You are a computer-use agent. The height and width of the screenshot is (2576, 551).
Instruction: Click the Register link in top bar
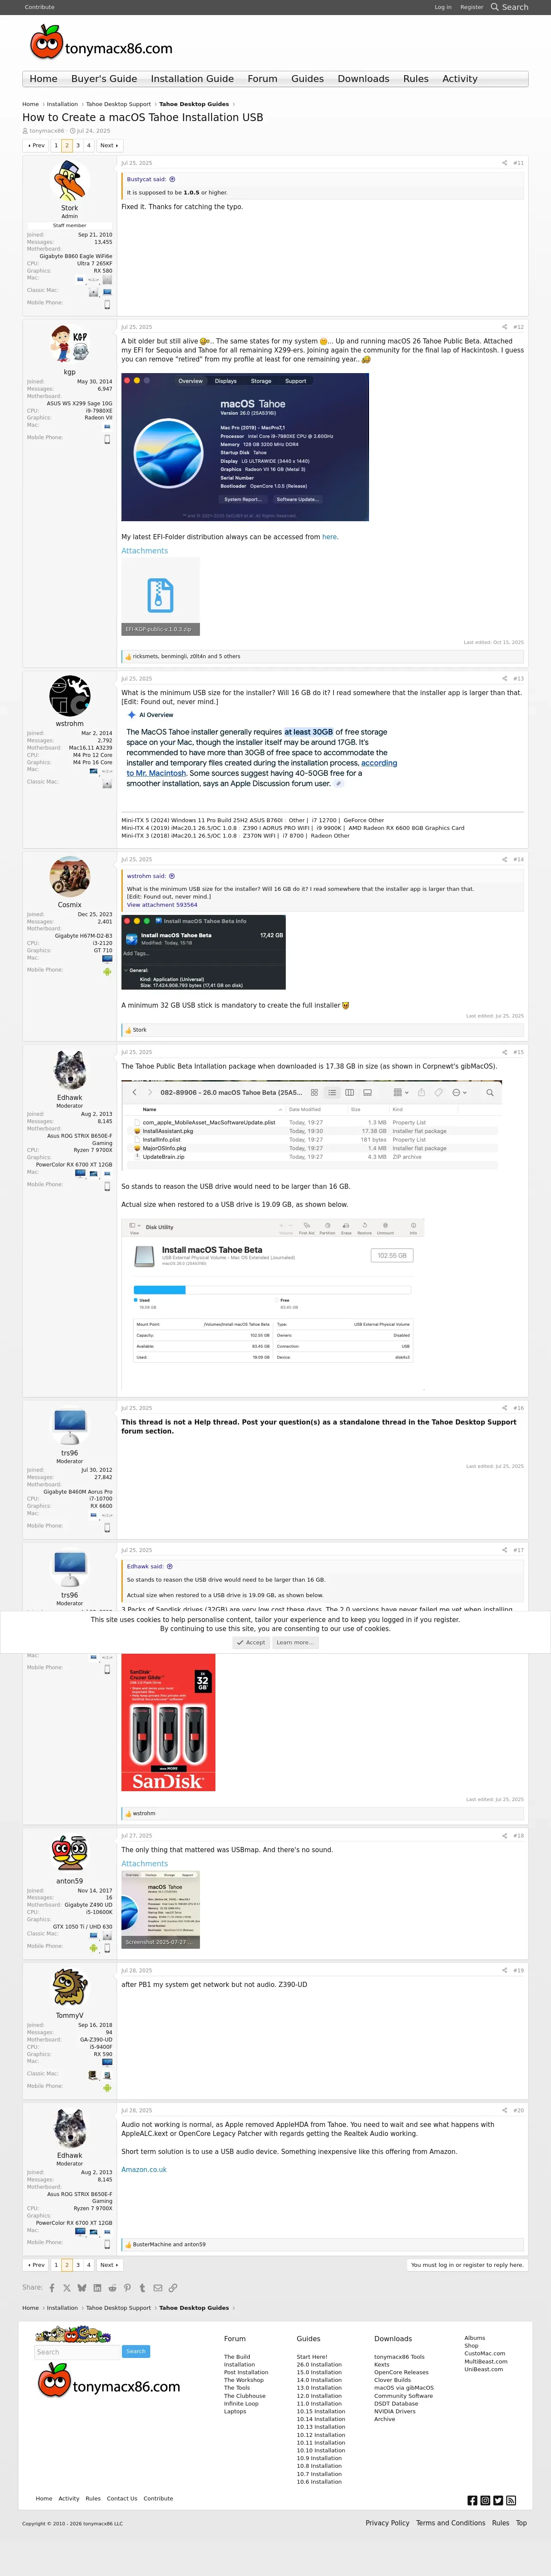tap(472, 7)
